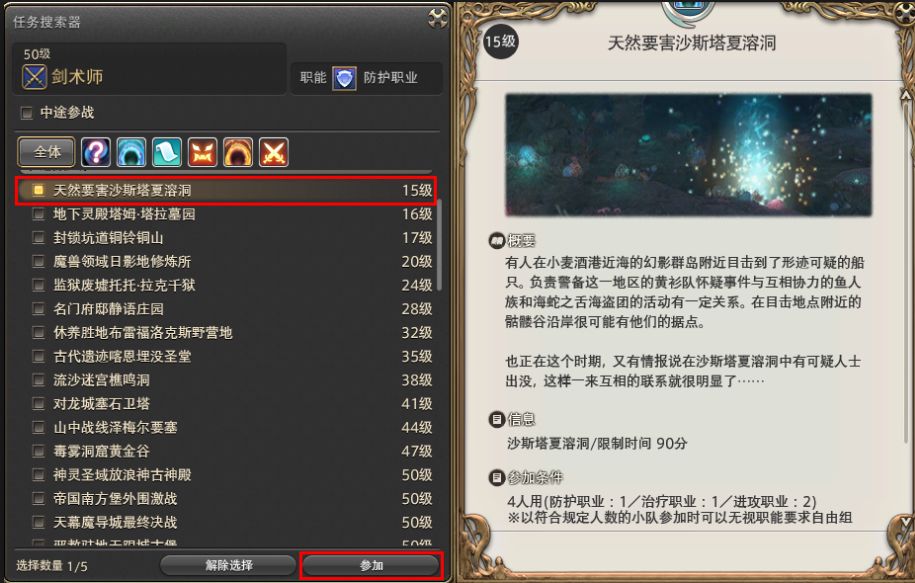
Task: Uncheck 天然要害沙斯塔夏溶洞 duty checkbox
Action: pos(39,190)
